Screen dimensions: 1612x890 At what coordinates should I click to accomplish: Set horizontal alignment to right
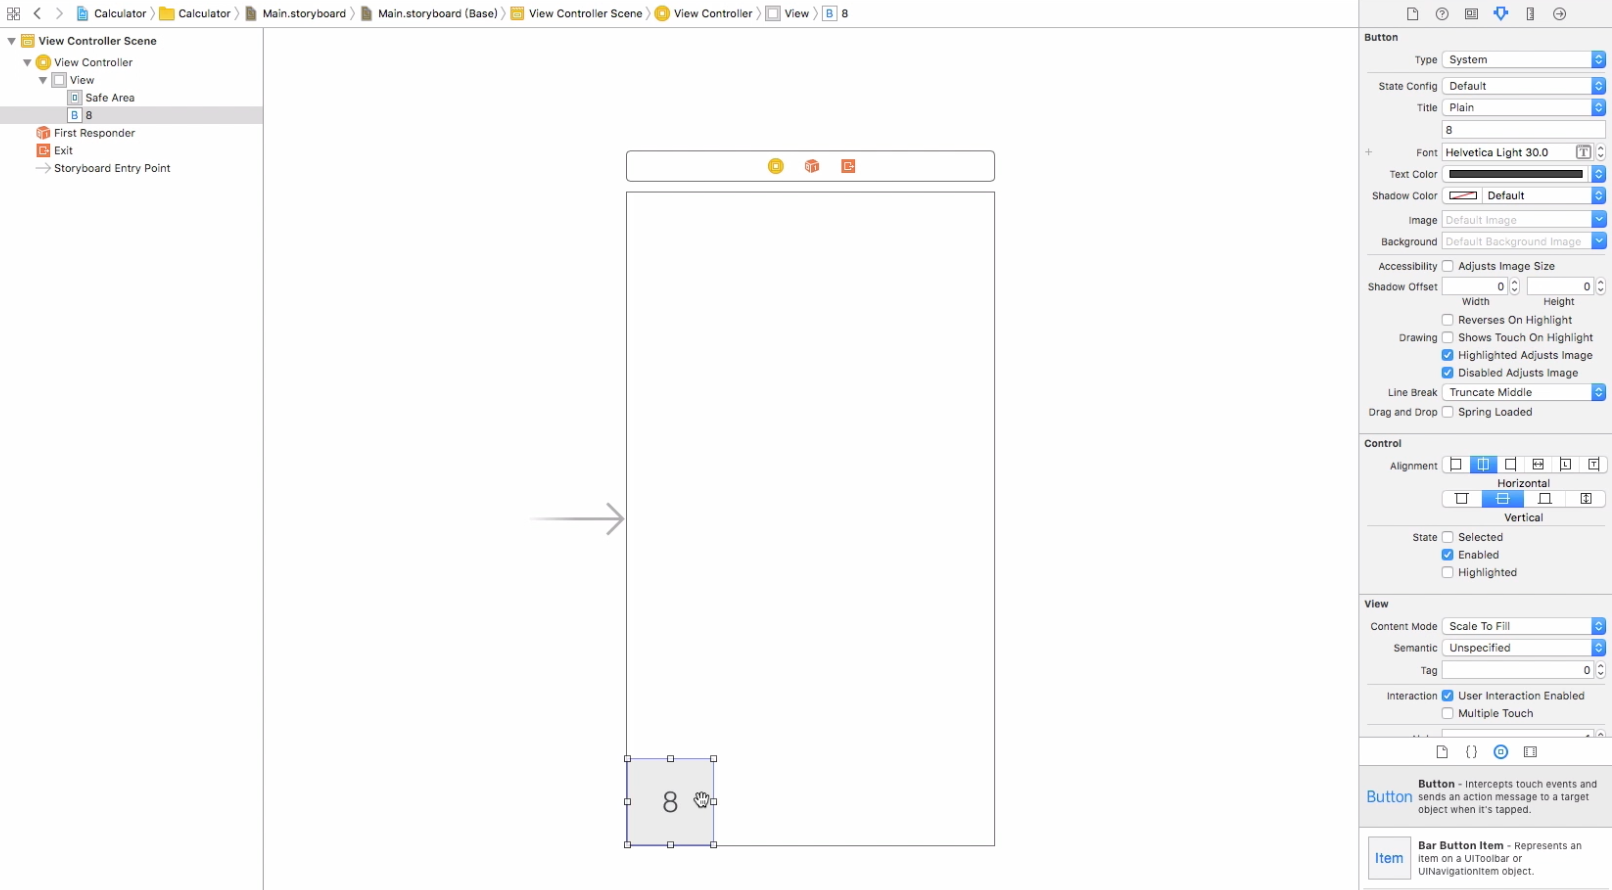click(1511, 465)
